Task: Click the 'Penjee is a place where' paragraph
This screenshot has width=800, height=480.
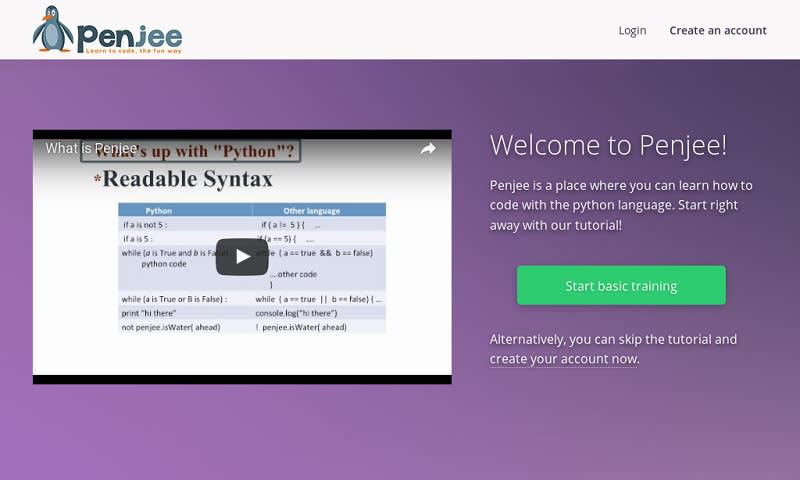Action: [621, 205]
